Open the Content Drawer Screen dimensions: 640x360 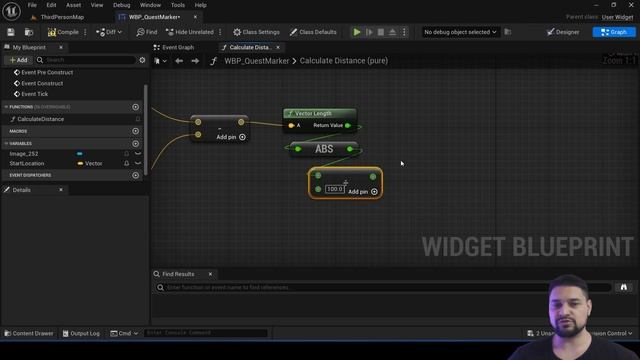[29, 333]
